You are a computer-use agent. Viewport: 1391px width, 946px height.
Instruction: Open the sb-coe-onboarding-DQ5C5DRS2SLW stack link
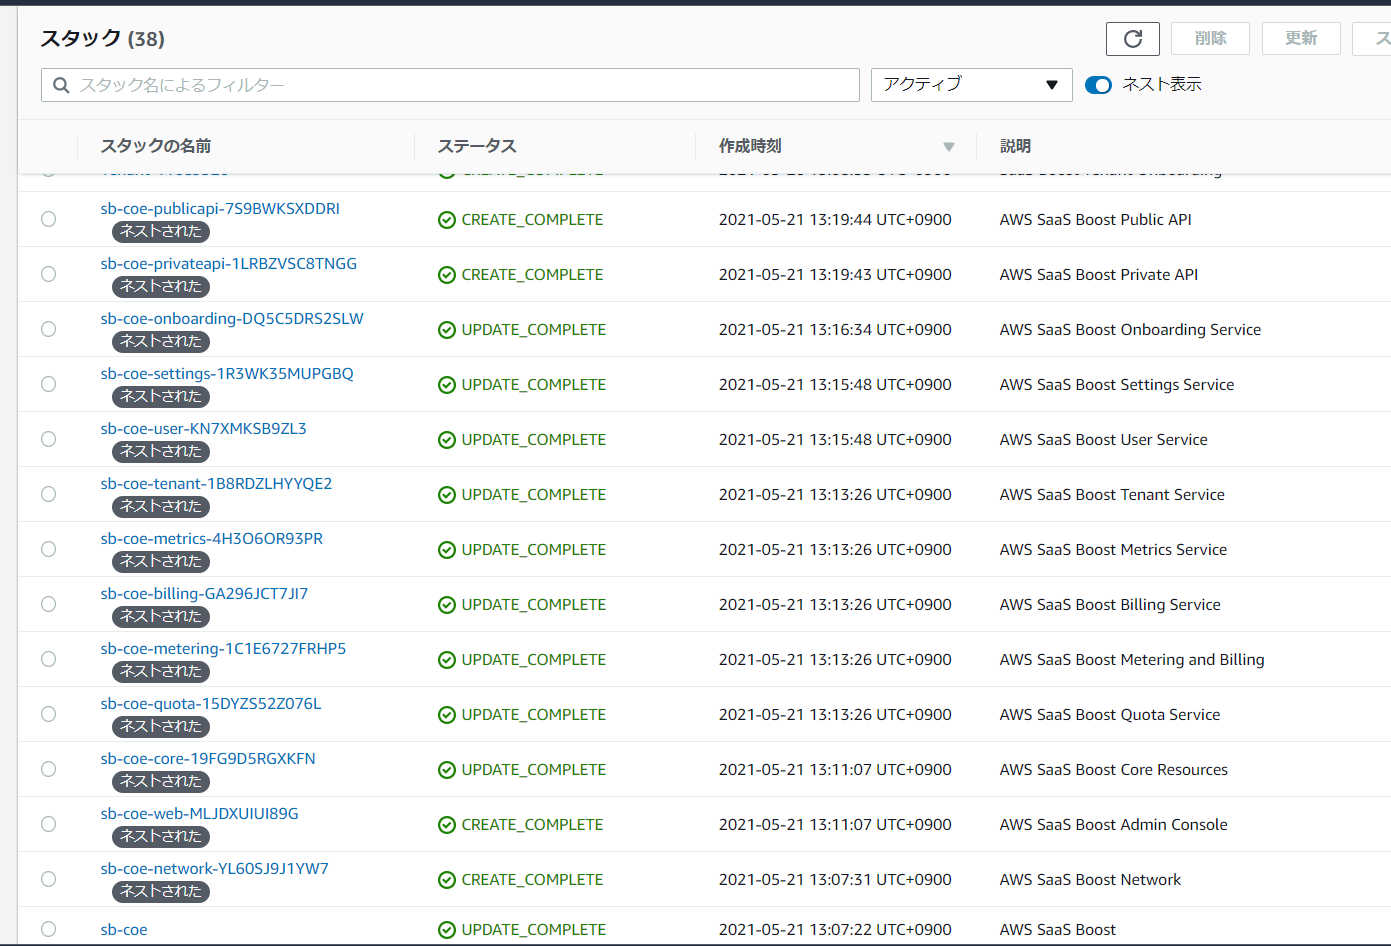click(232, 319)
